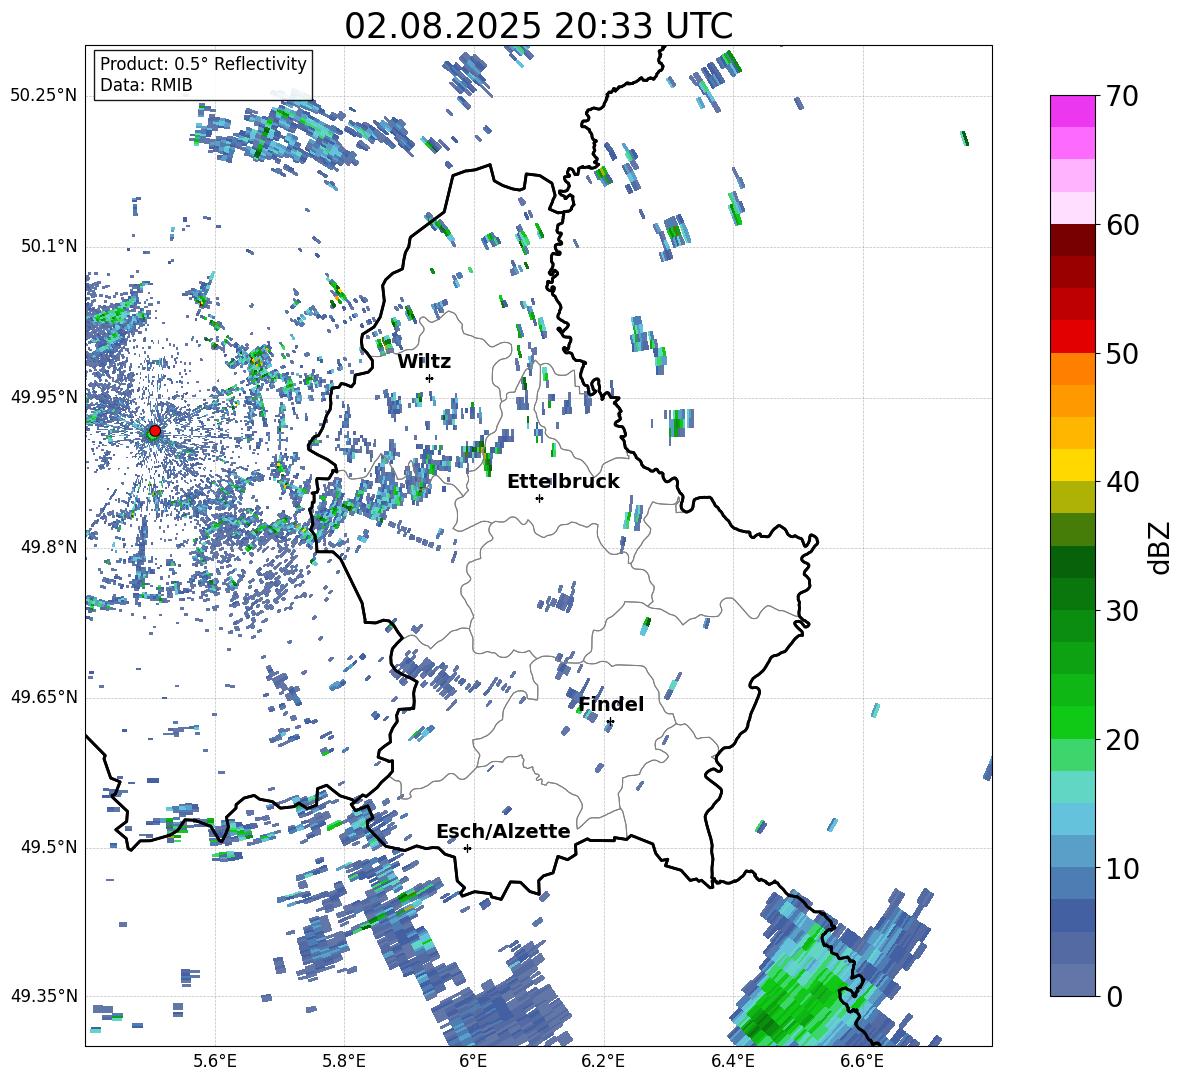Click the latitude label 50.1°N
The width and height of the screenshot is (1184, 1081).
coord(48,246)
